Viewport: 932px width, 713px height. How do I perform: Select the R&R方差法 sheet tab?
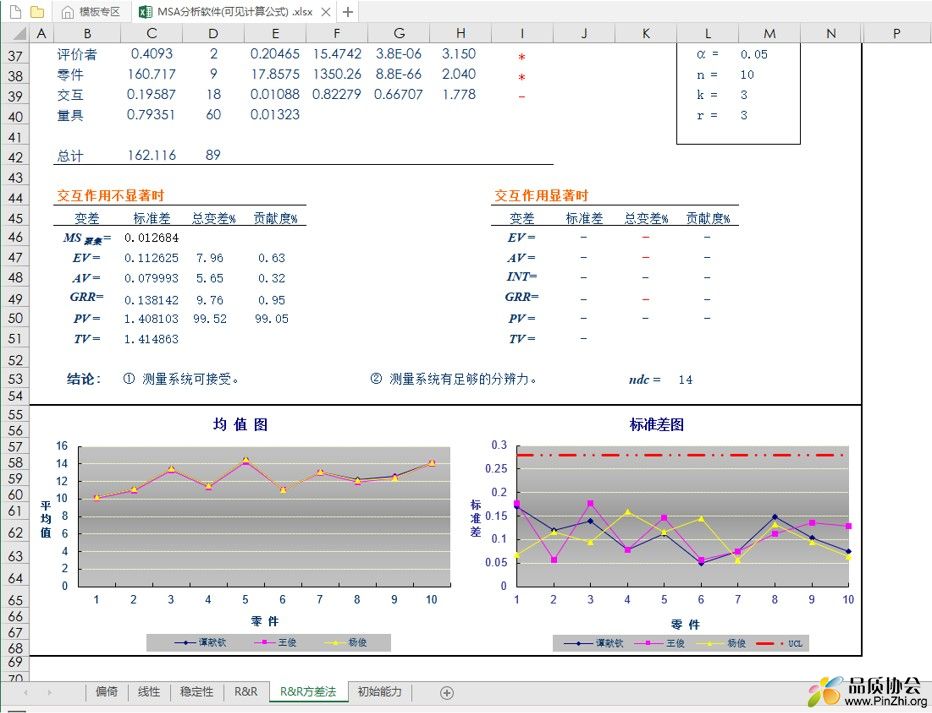click(308, 692)
